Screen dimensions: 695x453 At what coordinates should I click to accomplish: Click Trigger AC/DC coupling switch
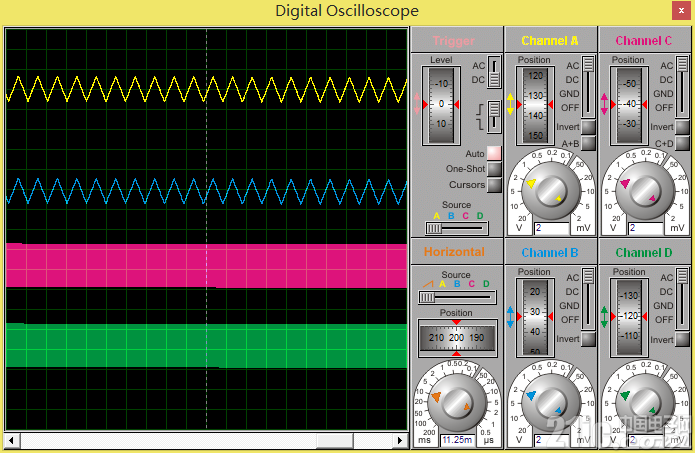tap(494, 72)
